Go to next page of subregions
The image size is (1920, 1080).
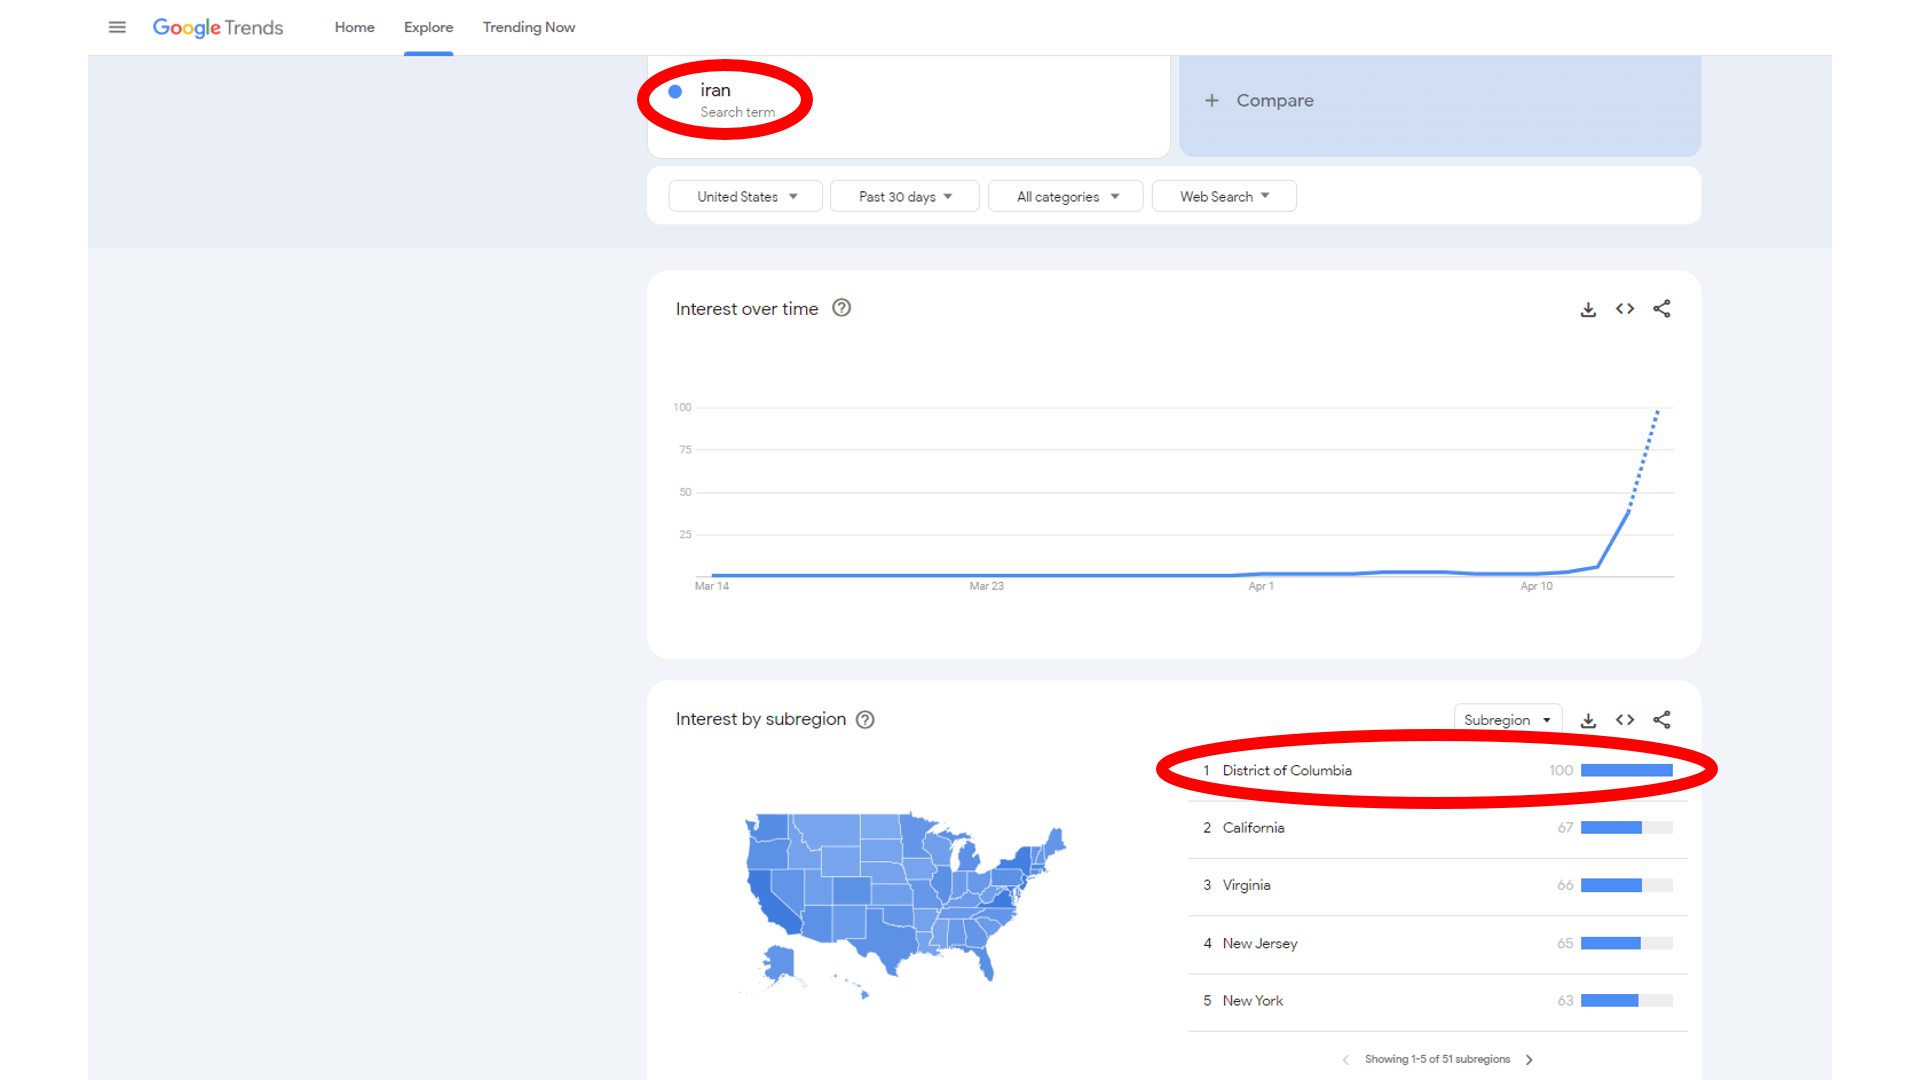pos(1529,1059)
